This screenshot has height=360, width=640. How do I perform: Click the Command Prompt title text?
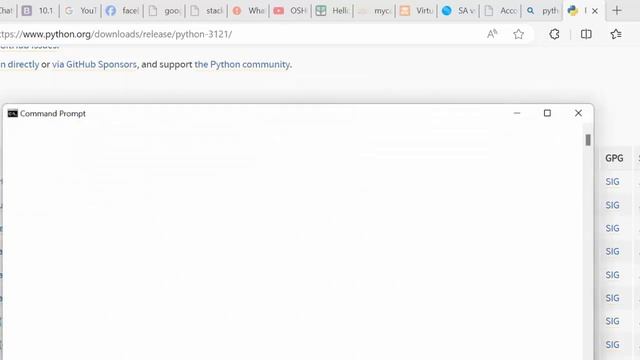coord(53,113)
